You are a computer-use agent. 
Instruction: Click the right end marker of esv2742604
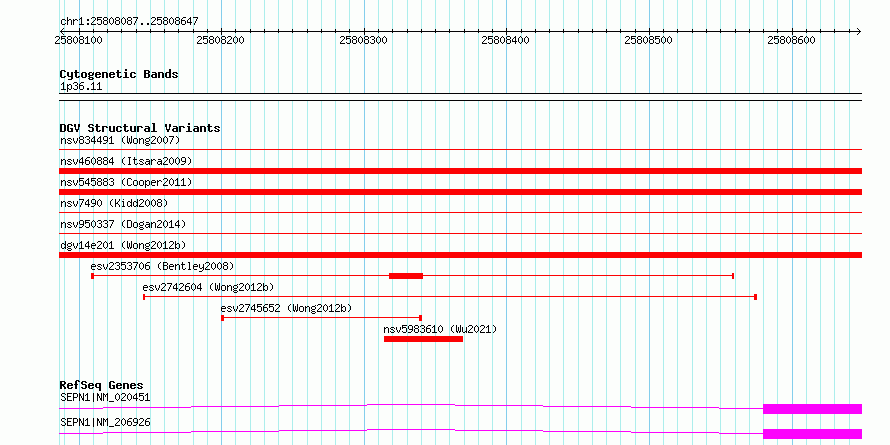coord(755,297)
